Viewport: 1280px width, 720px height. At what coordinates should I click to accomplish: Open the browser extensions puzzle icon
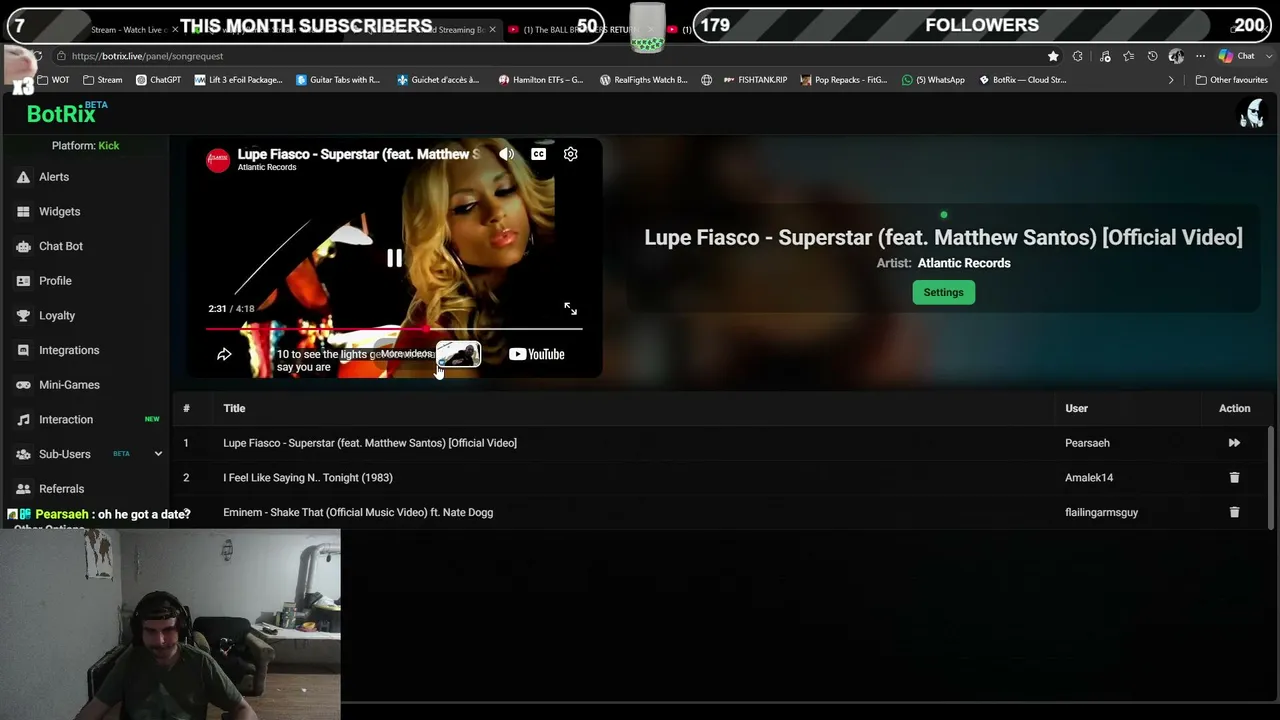(1077, 56)
